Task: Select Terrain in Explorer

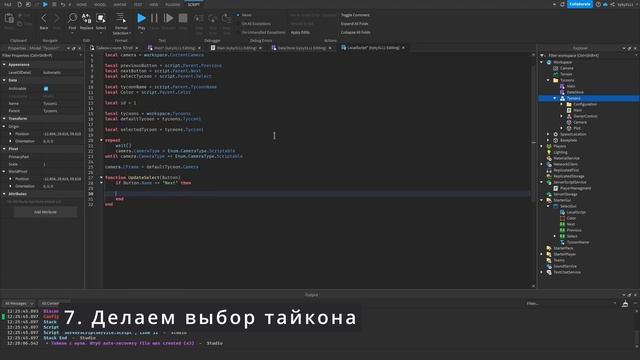Action: coord(566,74)
